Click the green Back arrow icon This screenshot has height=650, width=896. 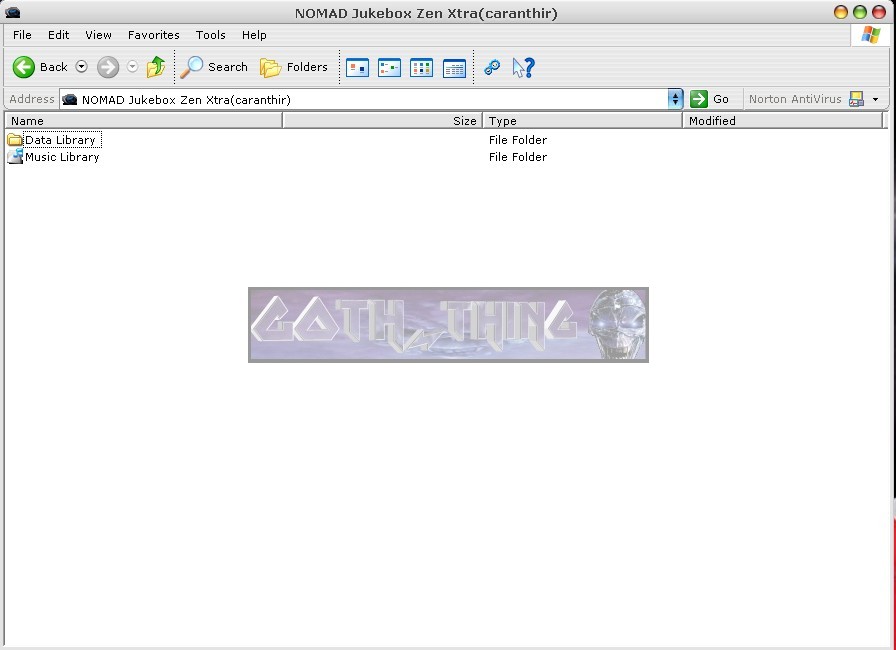click(23, 67)
